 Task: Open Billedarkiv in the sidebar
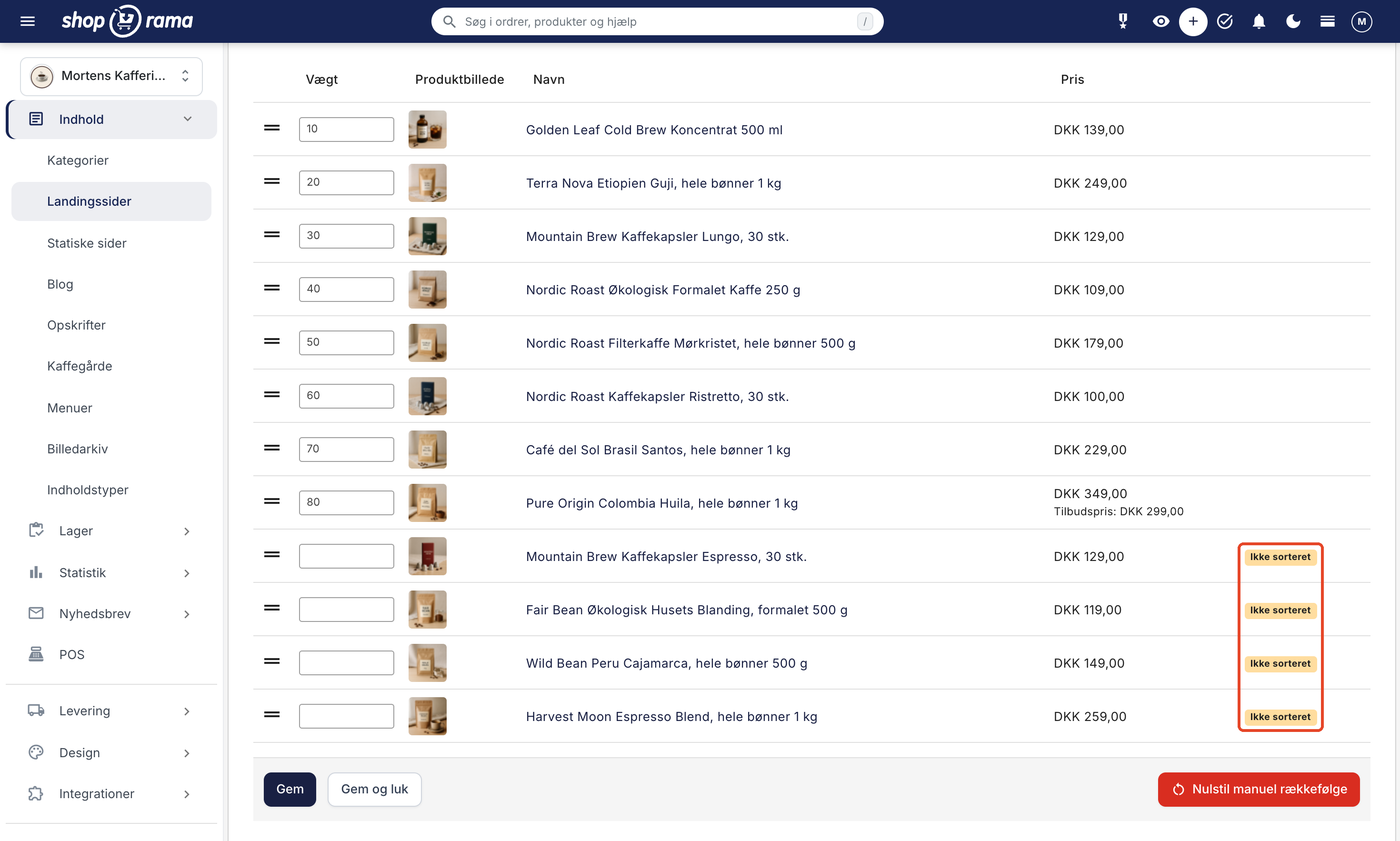pyautogui.click(x=111, y=449)
